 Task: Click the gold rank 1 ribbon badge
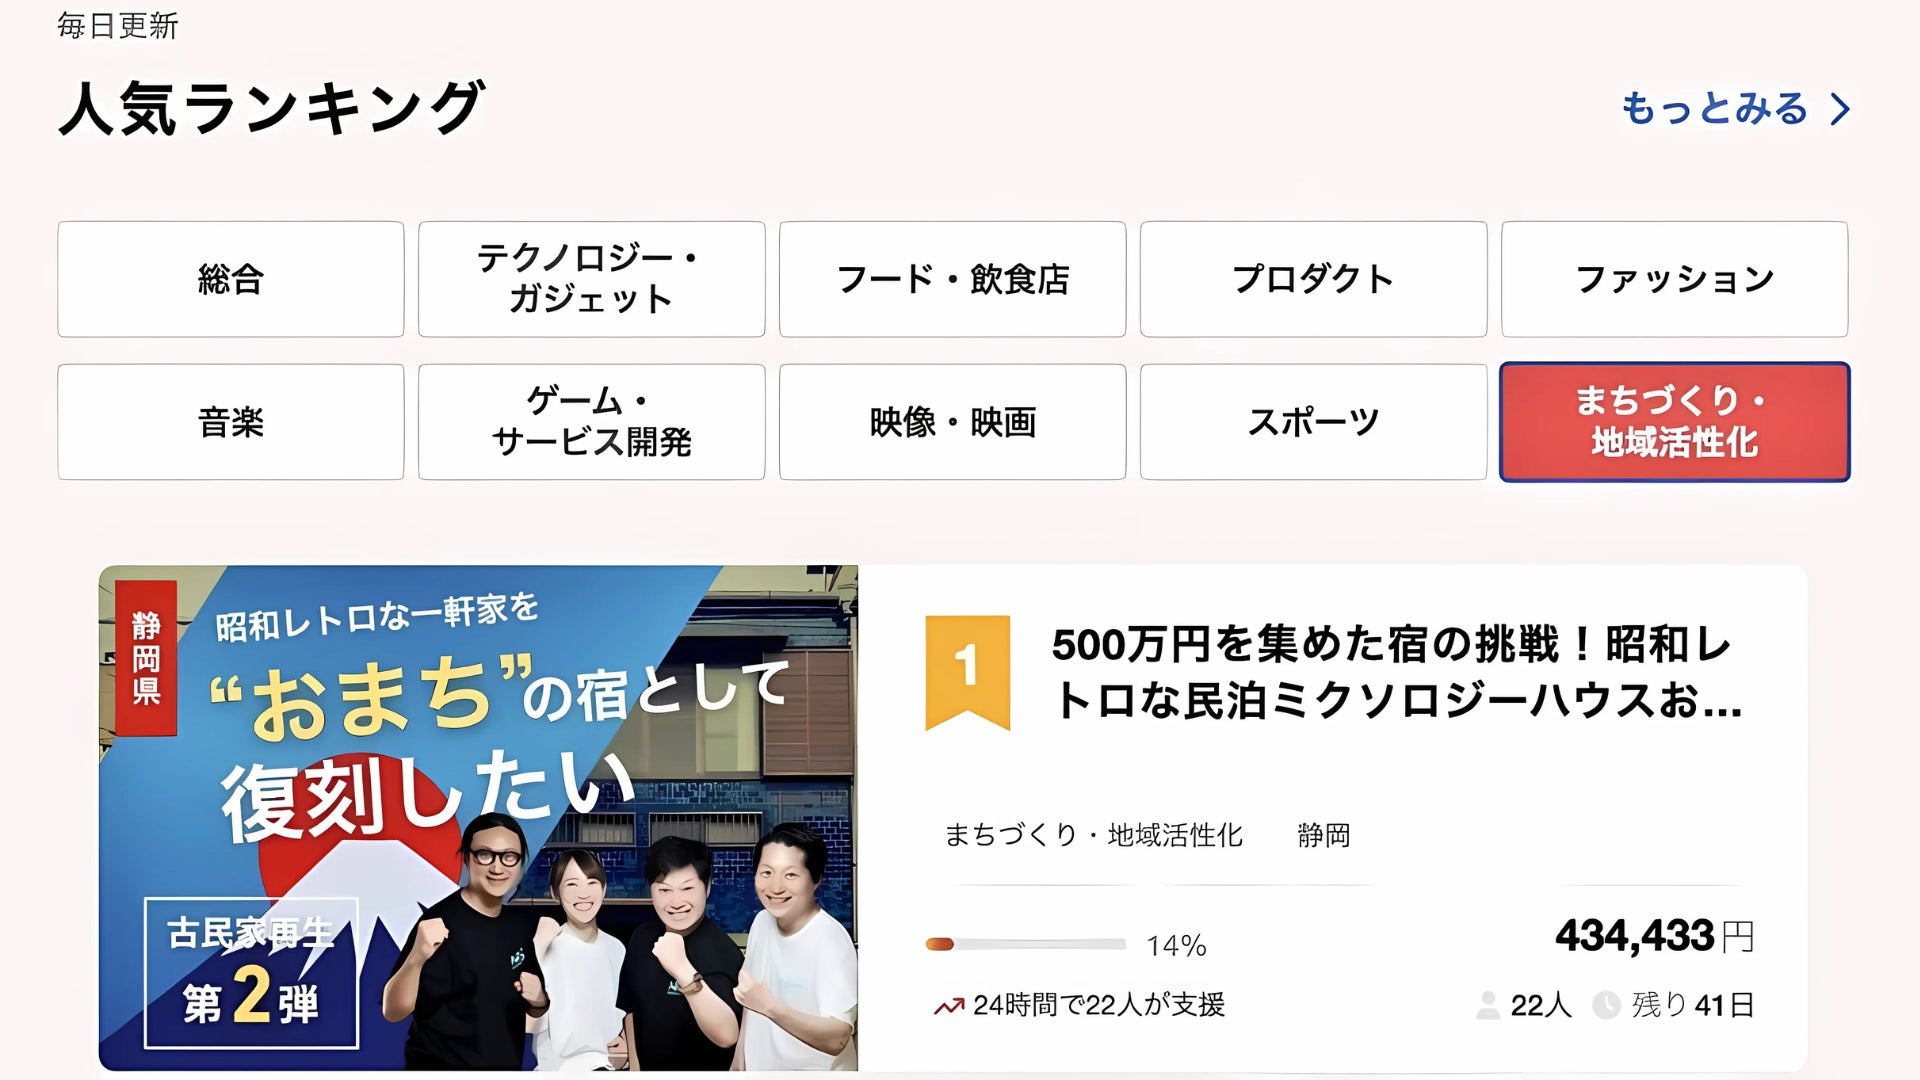[x=967, y=672]
